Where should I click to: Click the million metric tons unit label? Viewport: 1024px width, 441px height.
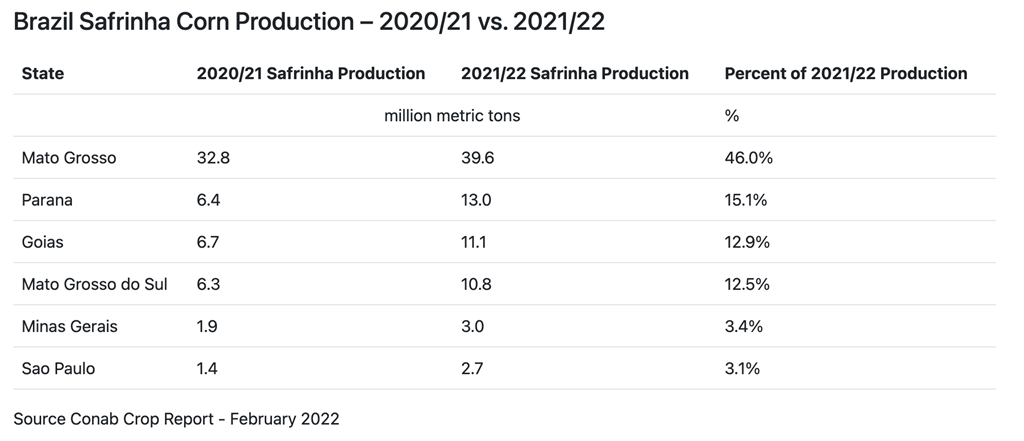click(452, 116)
